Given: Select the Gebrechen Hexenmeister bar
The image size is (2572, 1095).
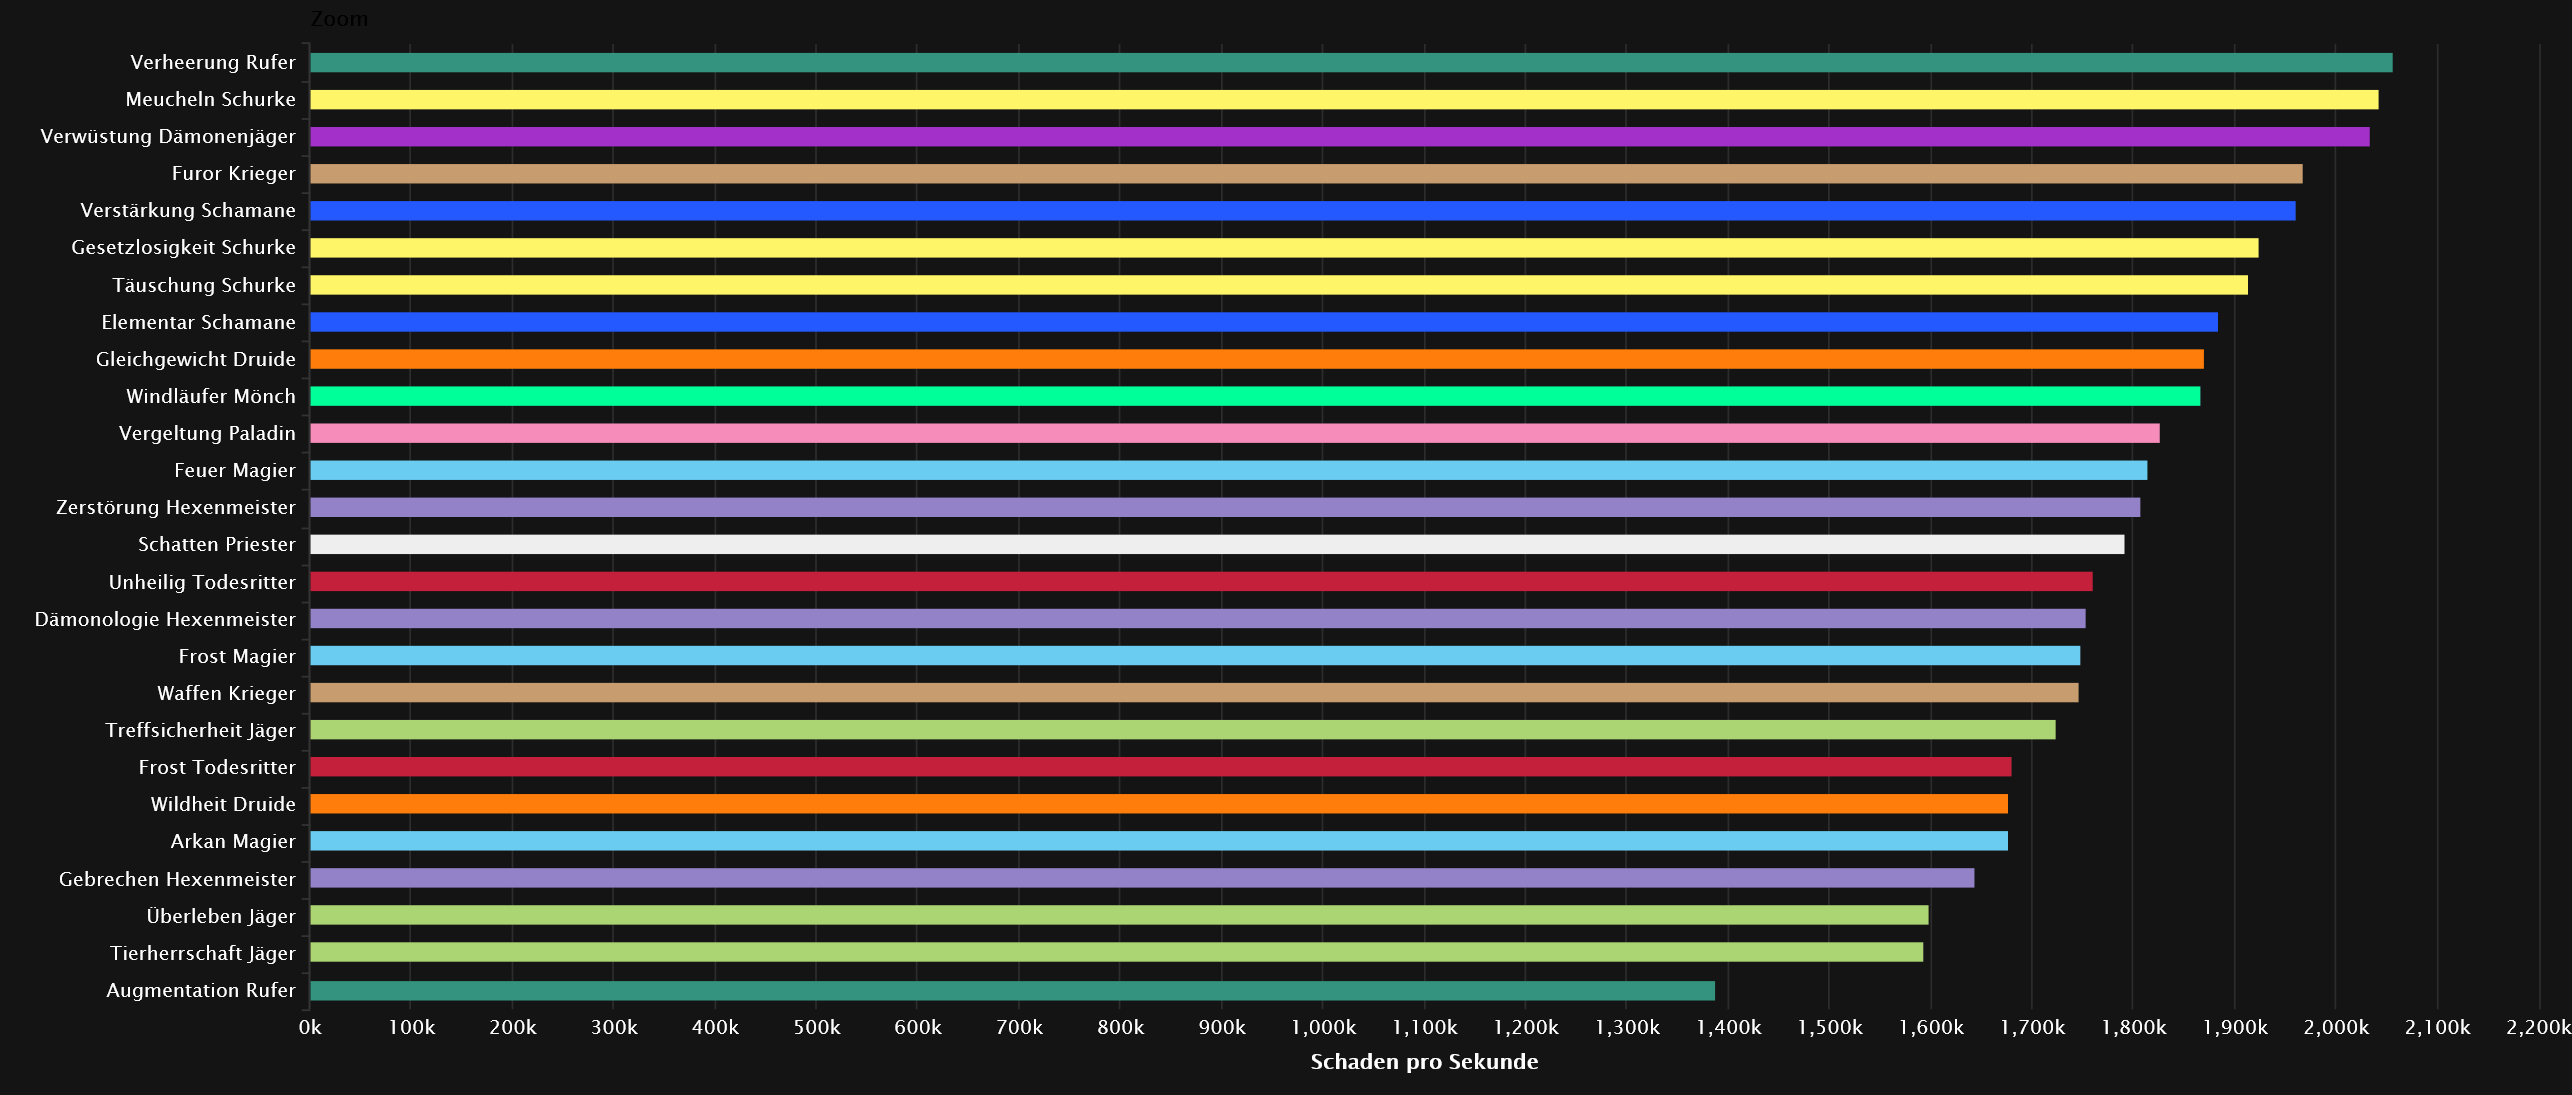Looking at the screenshot, I should pos(1142,878).
